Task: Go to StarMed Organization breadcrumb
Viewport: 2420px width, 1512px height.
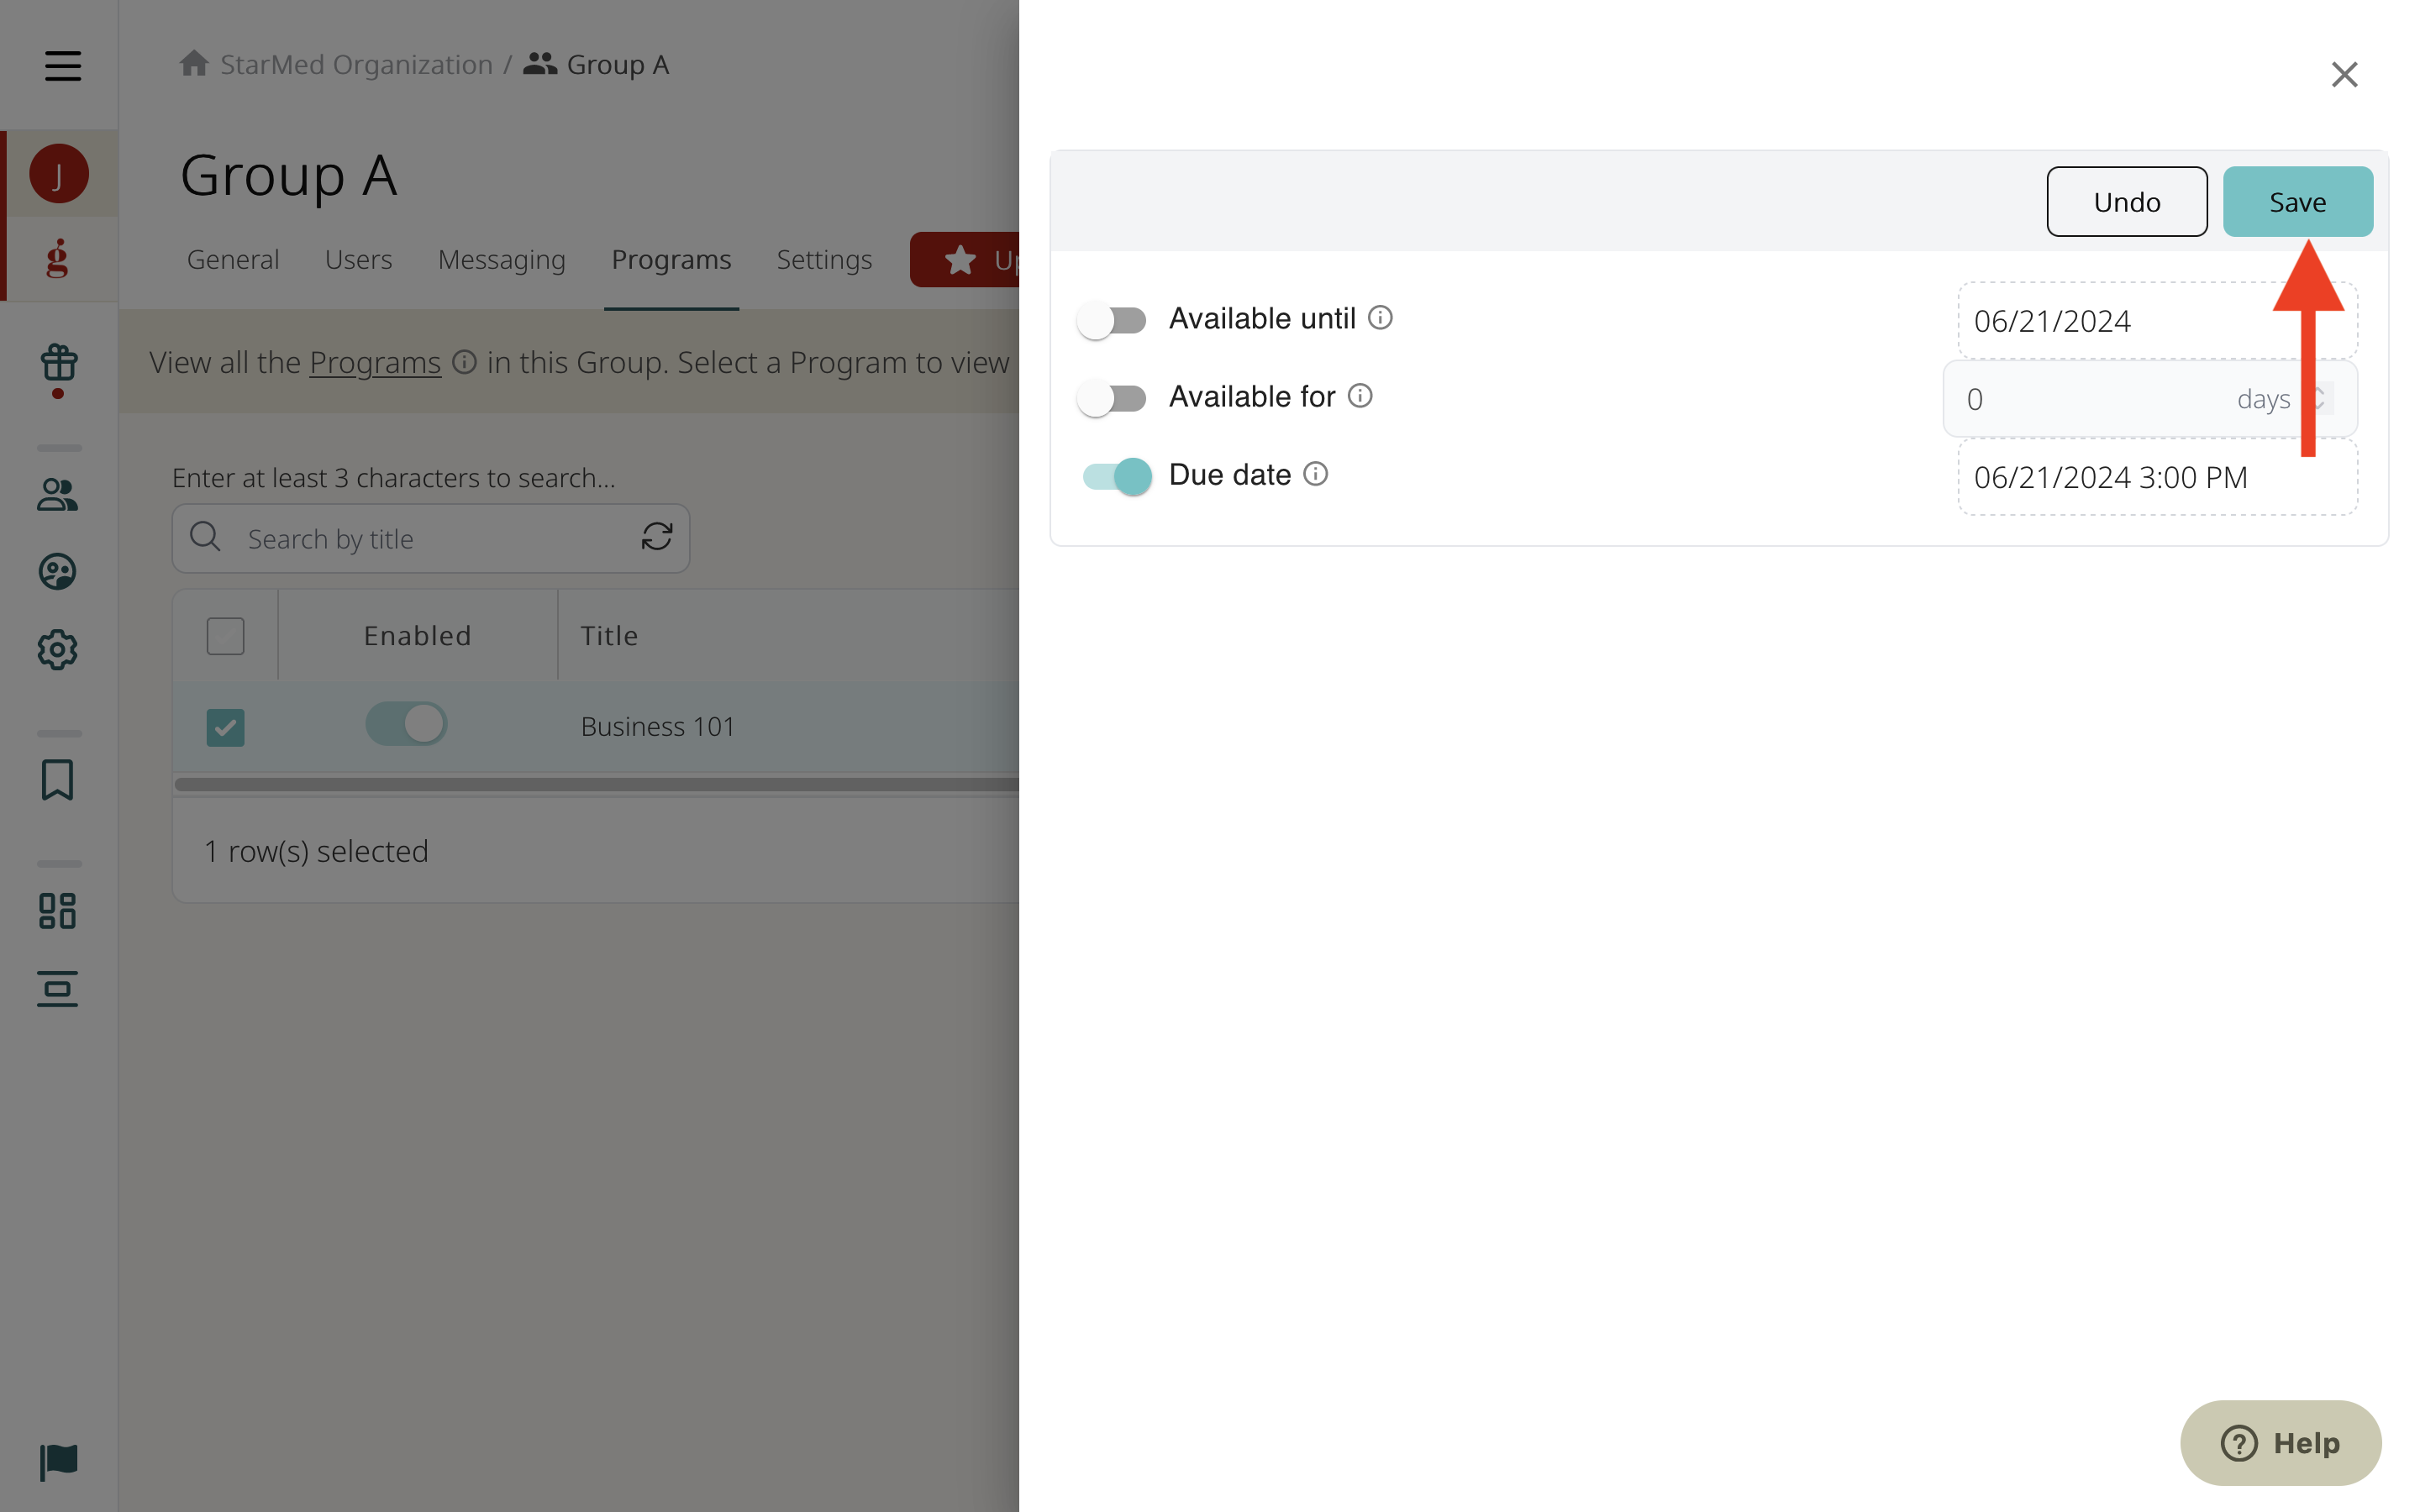Action: tap(356, 64)
